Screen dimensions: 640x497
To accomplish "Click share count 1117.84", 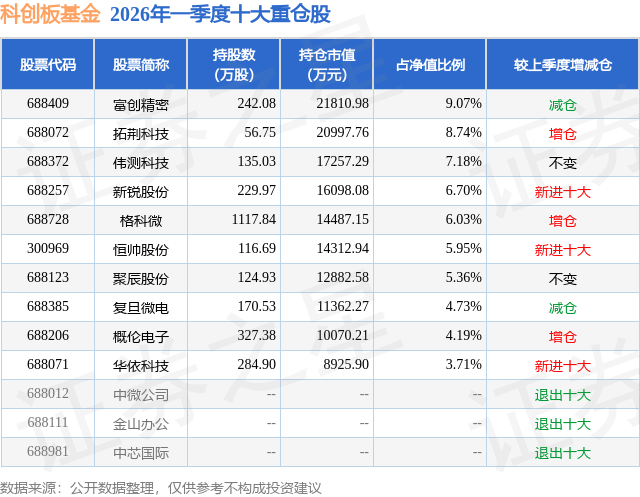I will (x=254, y=220).
